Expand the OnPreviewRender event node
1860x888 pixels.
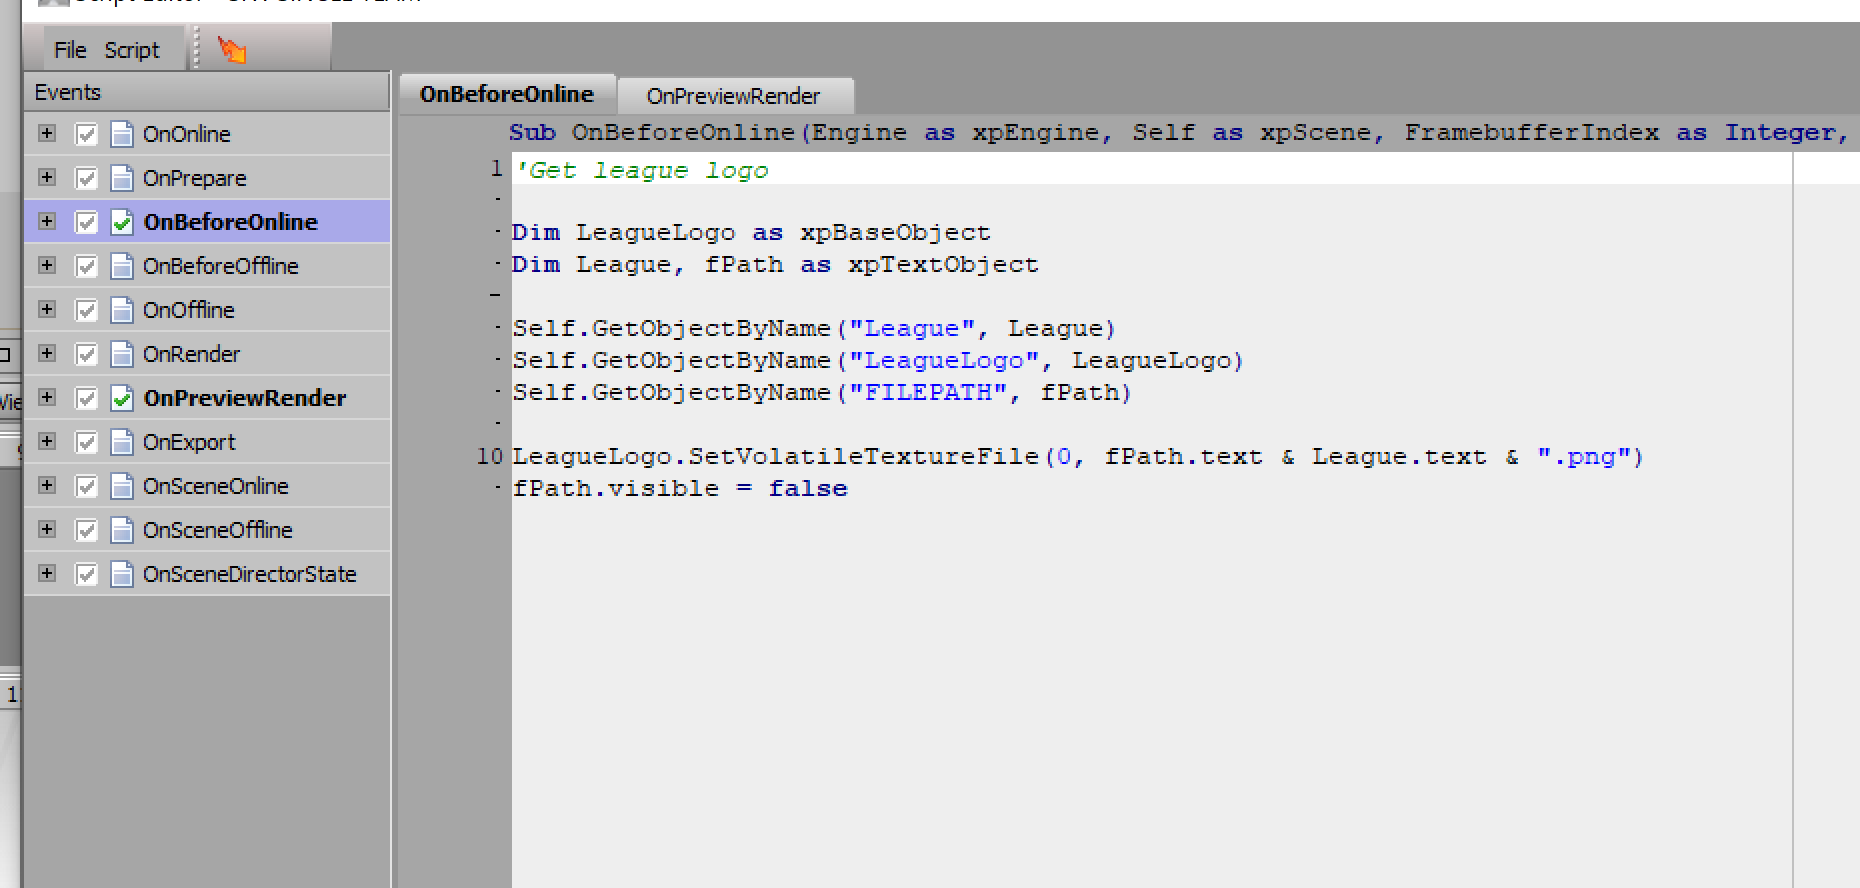tap(47, 397)
